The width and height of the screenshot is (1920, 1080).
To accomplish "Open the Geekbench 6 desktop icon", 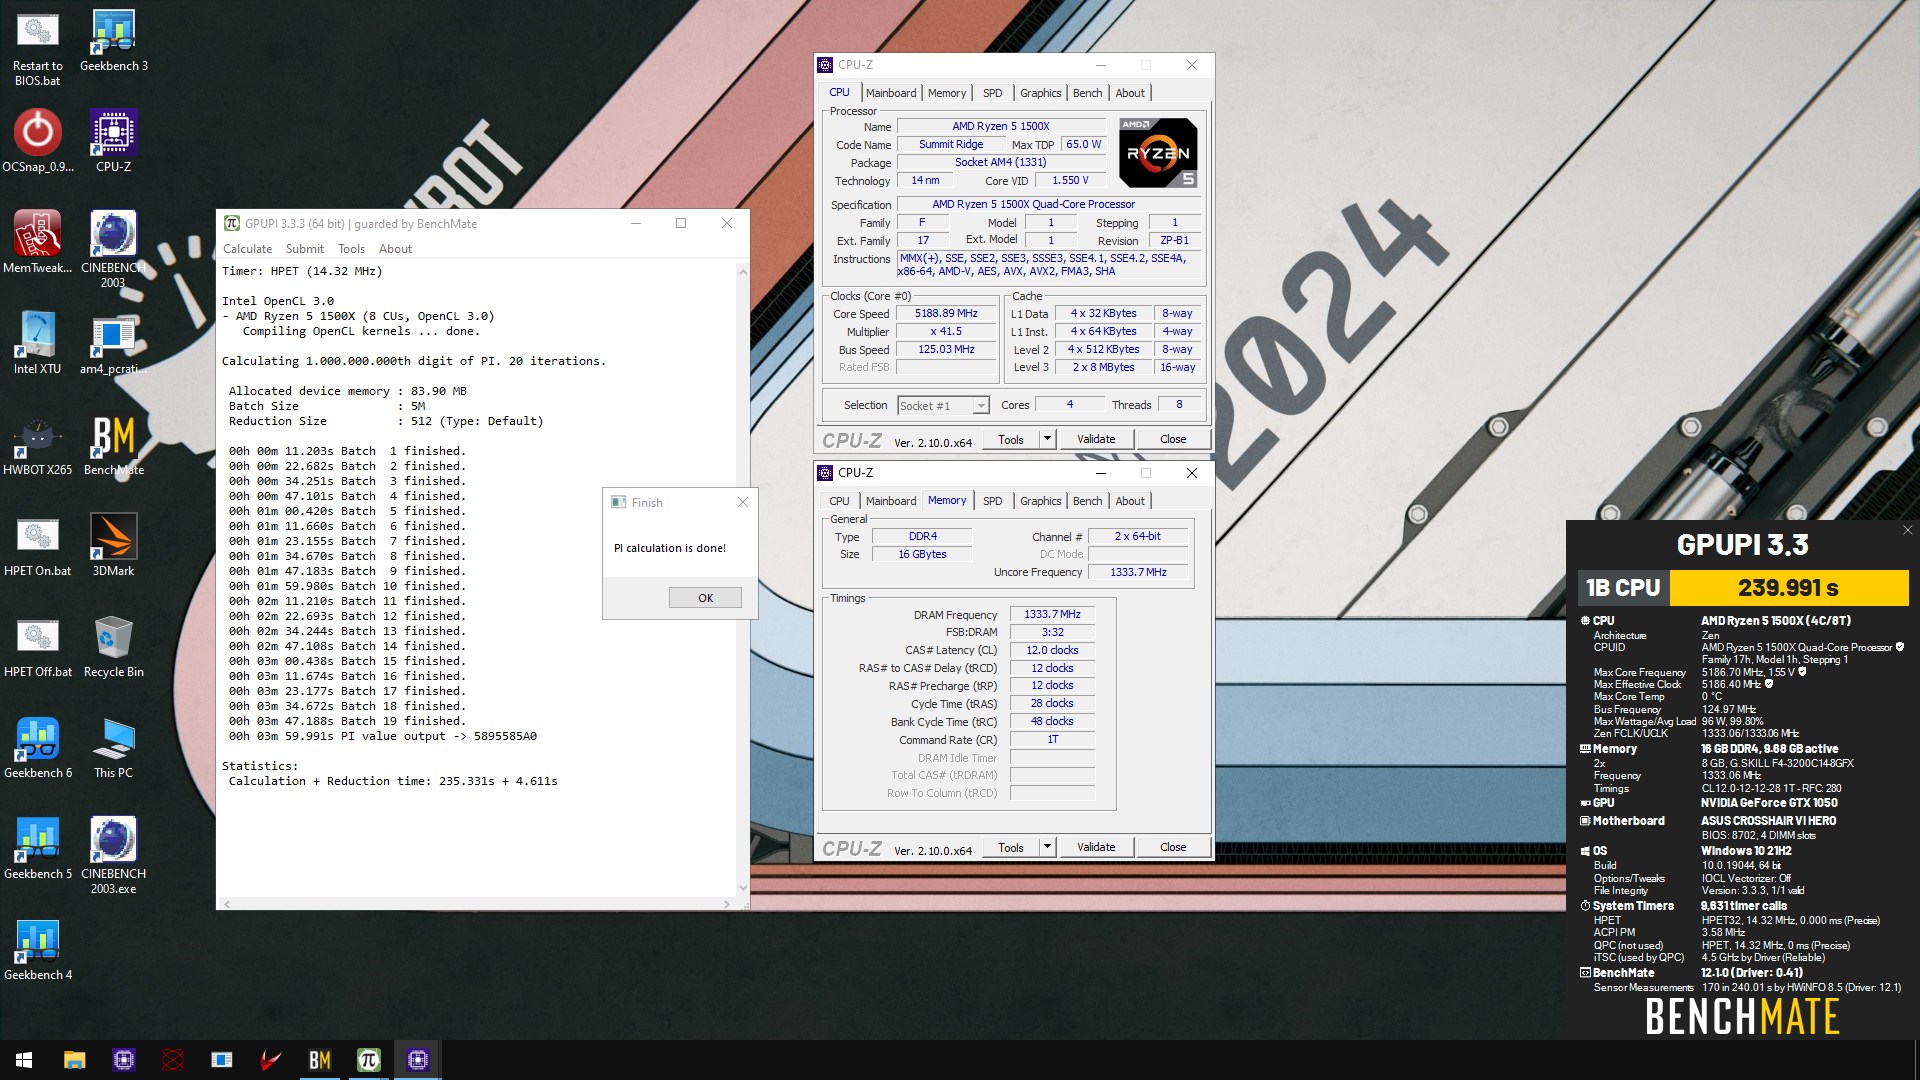I will (38, 747).
